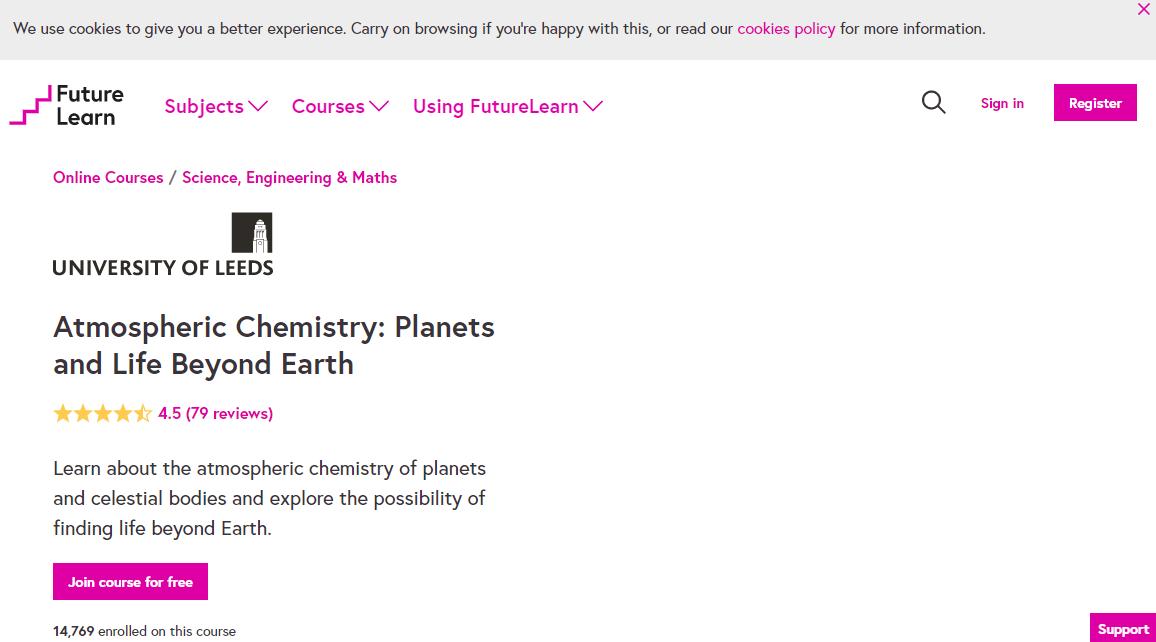Dismiss the cookie banner with the X icon
The image size is (1156, 642).
[x=1143, y=10]
